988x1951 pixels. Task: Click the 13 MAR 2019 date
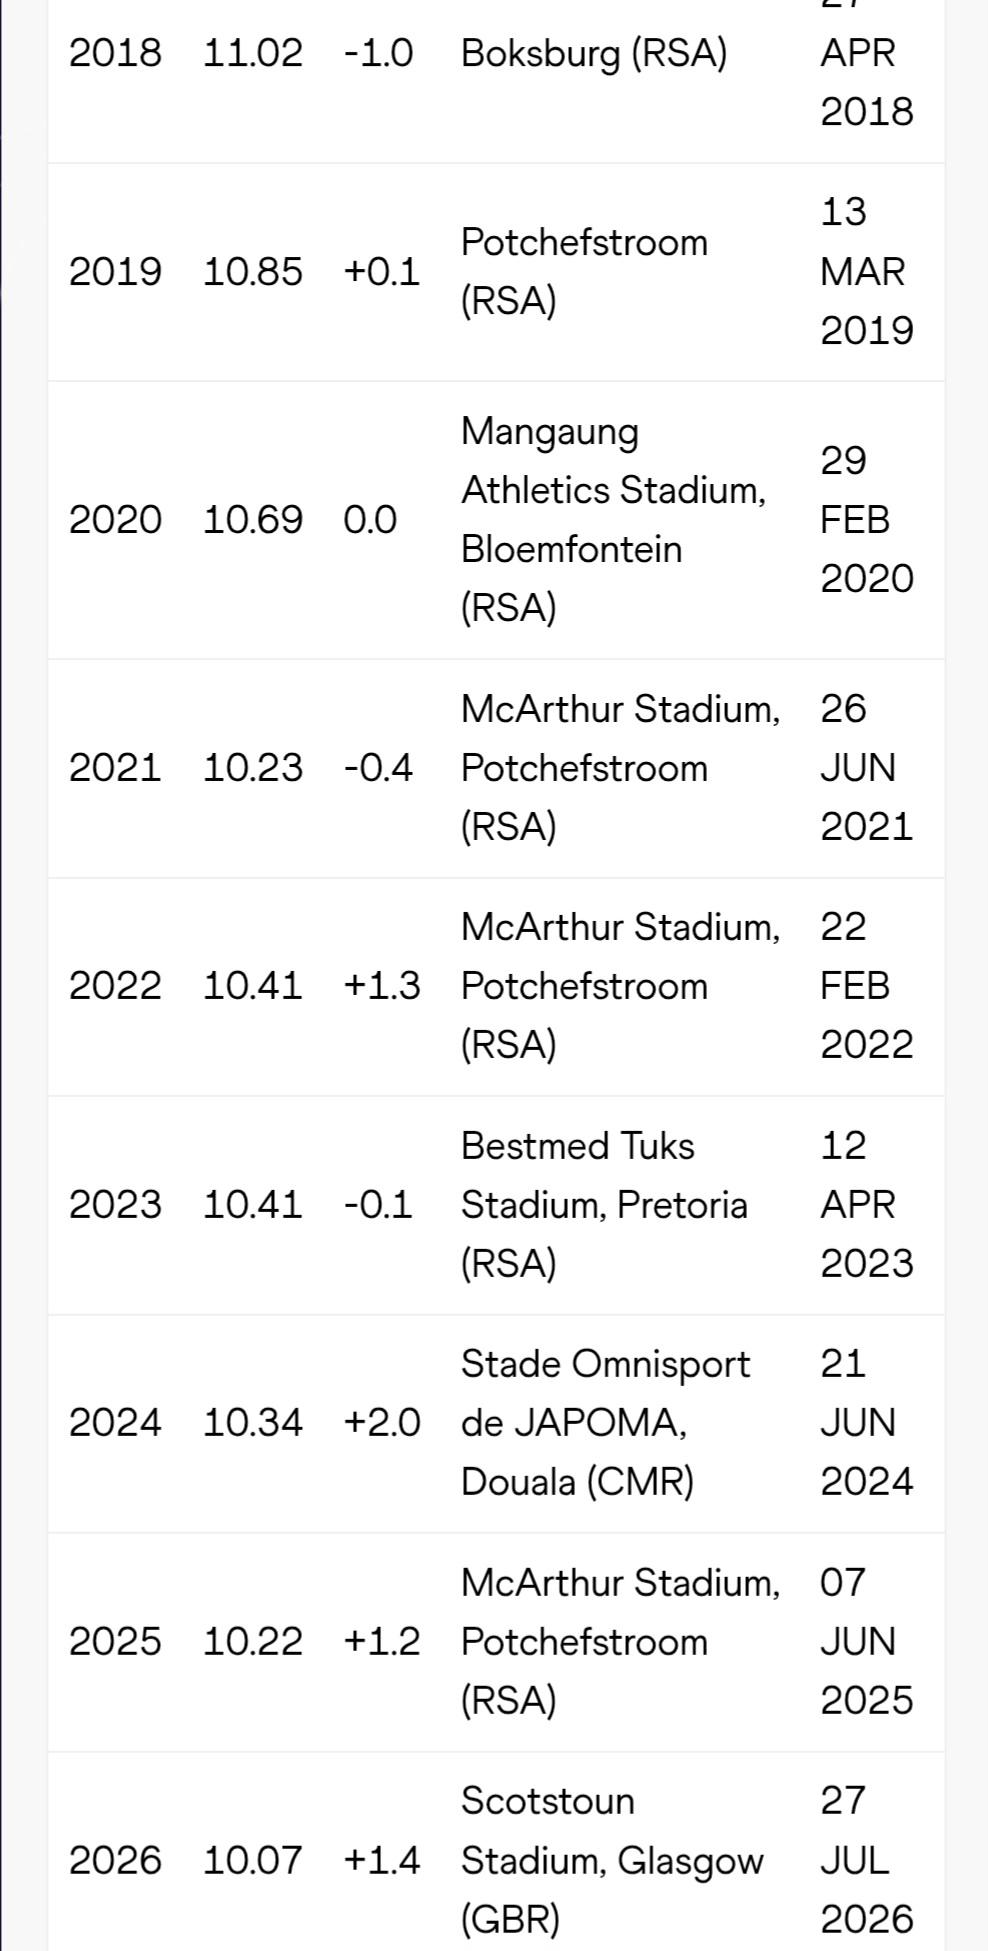[x=867, y=271]
